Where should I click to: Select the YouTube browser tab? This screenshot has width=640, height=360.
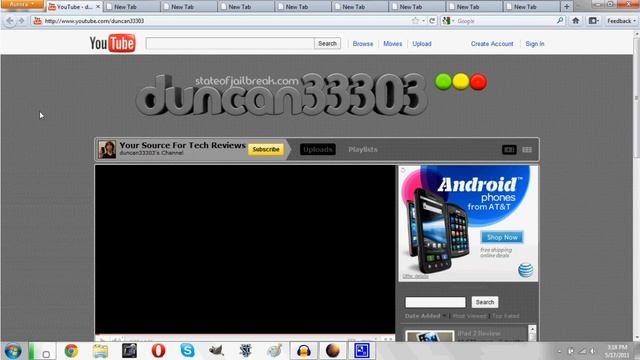pos(74,7)
